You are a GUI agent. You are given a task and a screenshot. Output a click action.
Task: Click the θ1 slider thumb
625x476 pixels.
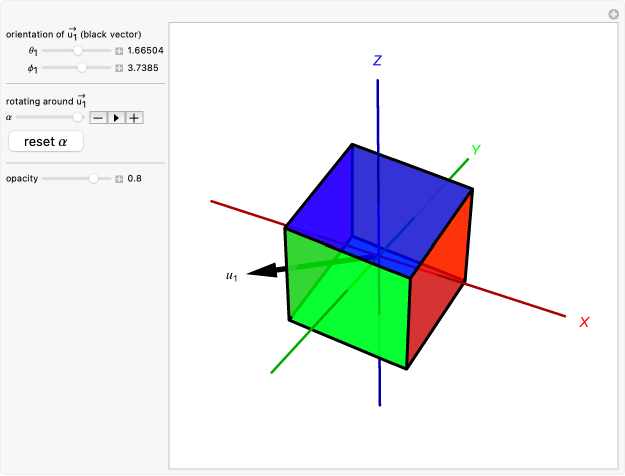point(77,50)
